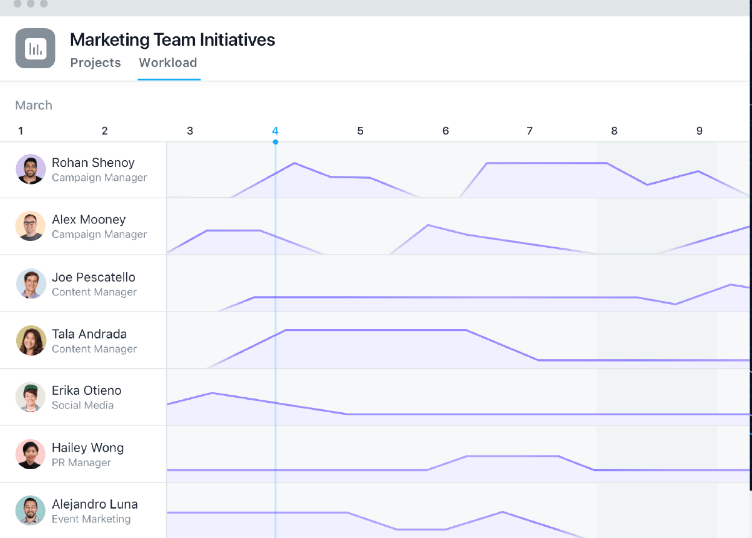Select date 6 in the timeline header

point(446,131)
